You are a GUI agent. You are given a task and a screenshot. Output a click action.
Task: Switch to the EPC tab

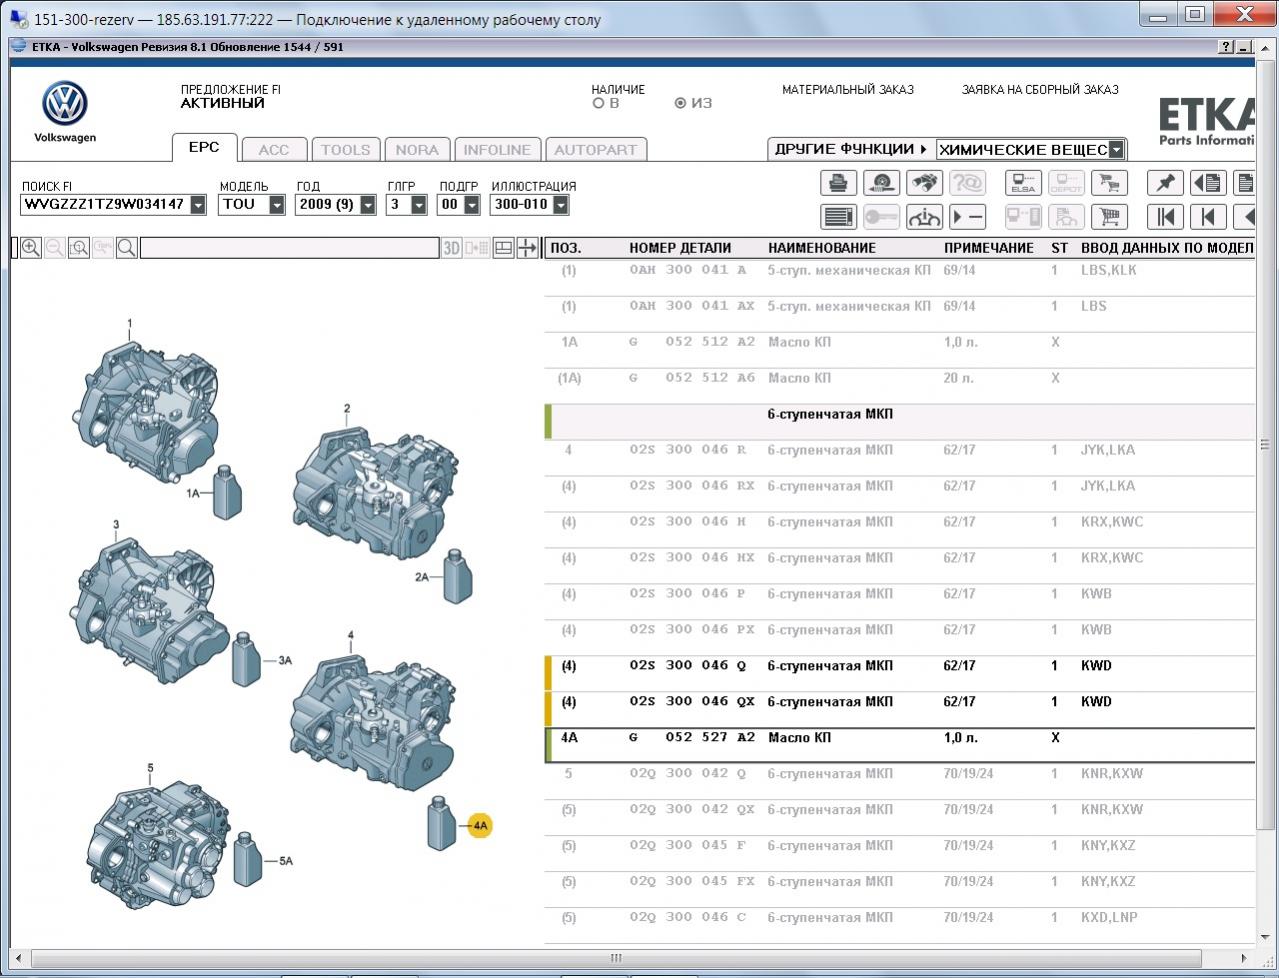pyautogui.click(x=204, y=147)
